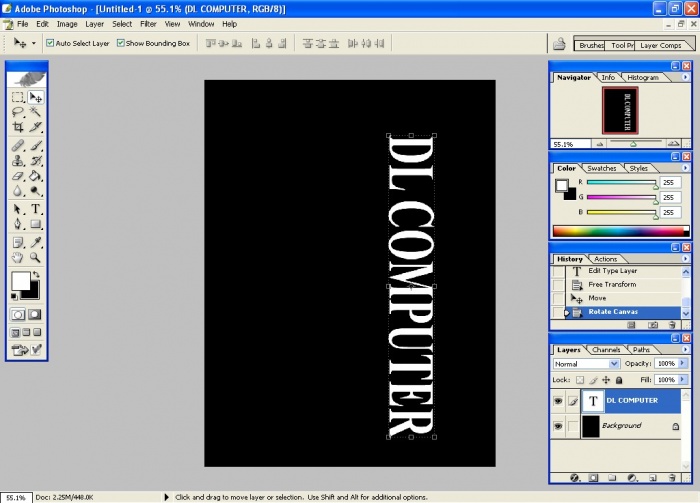Hide the Background layer

pos(558,426)
